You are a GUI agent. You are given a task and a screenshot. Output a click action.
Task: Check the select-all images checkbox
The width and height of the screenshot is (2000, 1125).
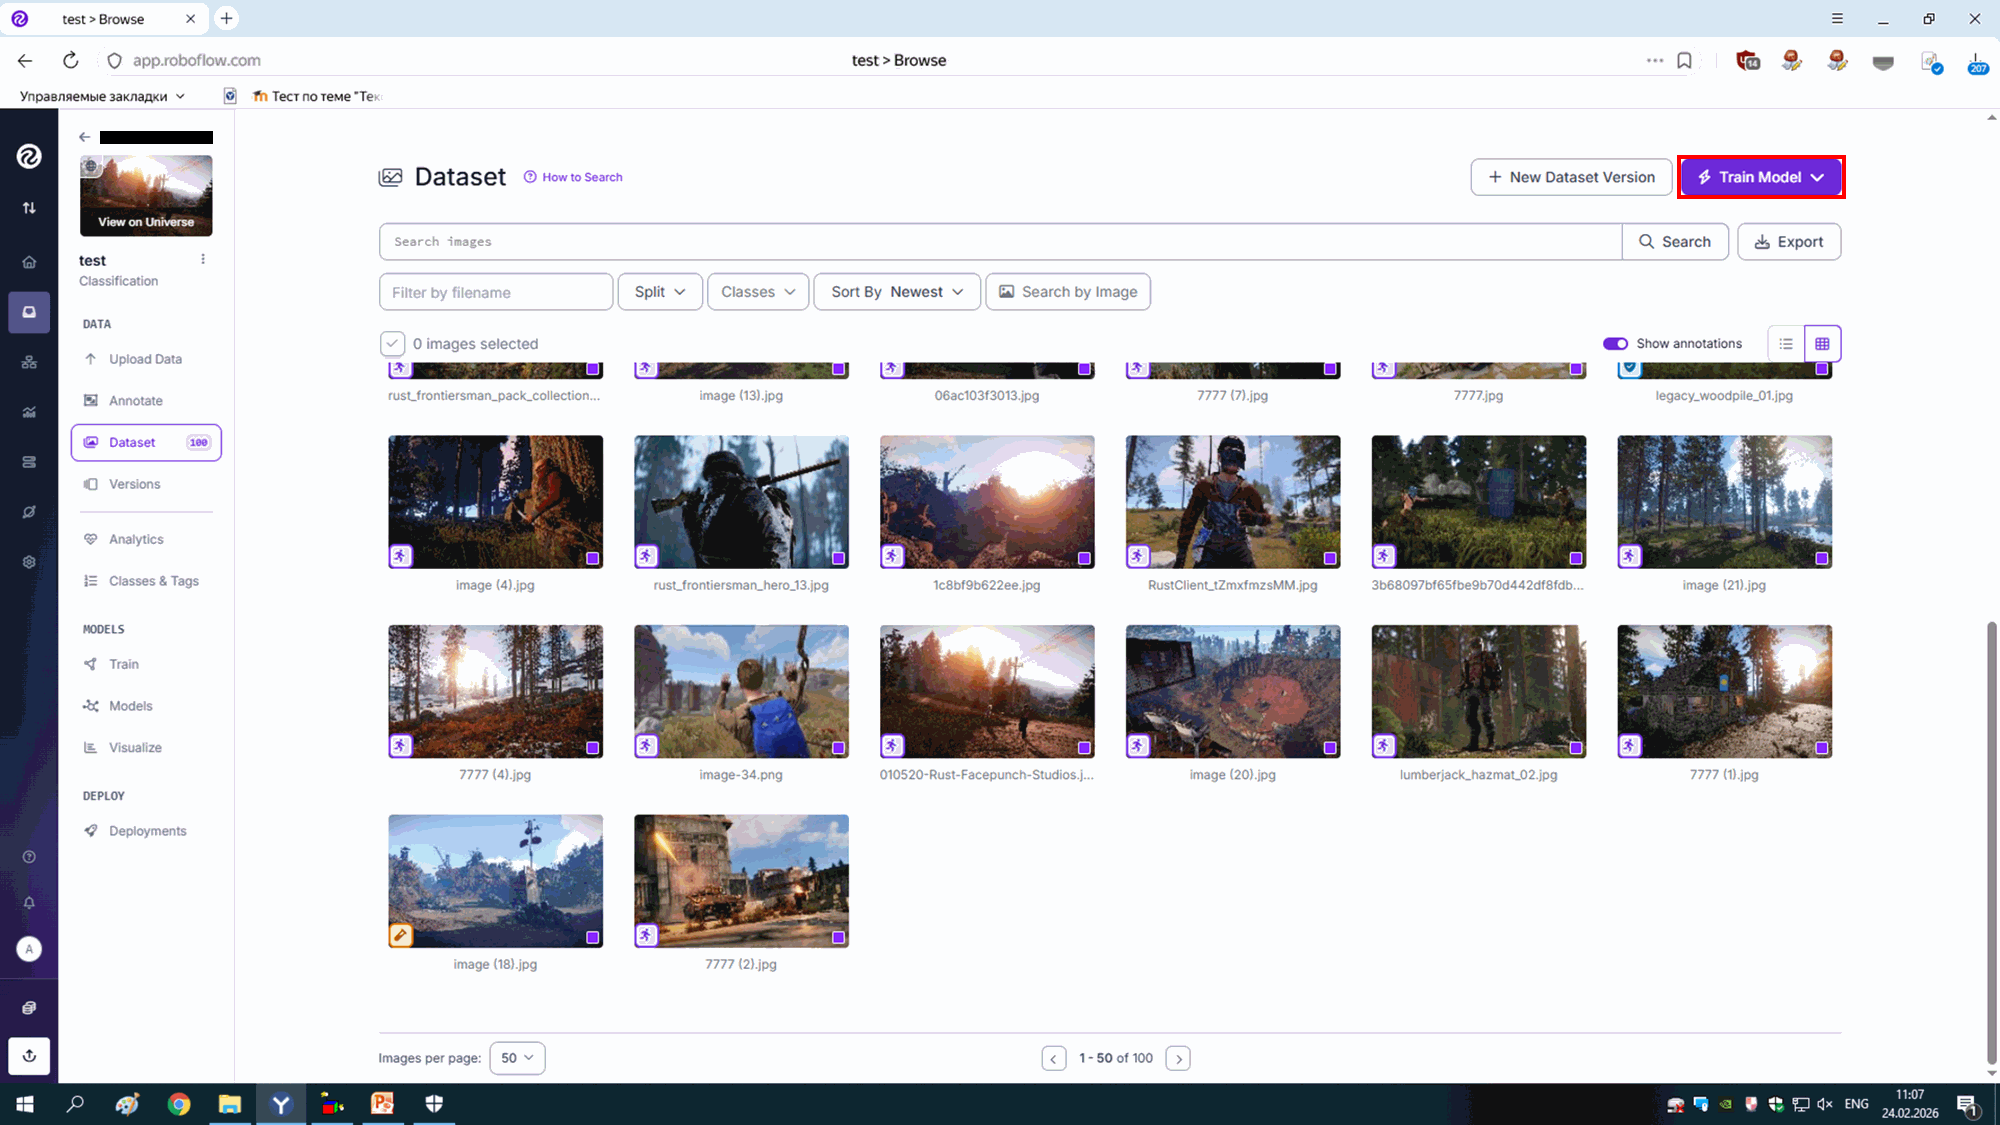[392, 344]
